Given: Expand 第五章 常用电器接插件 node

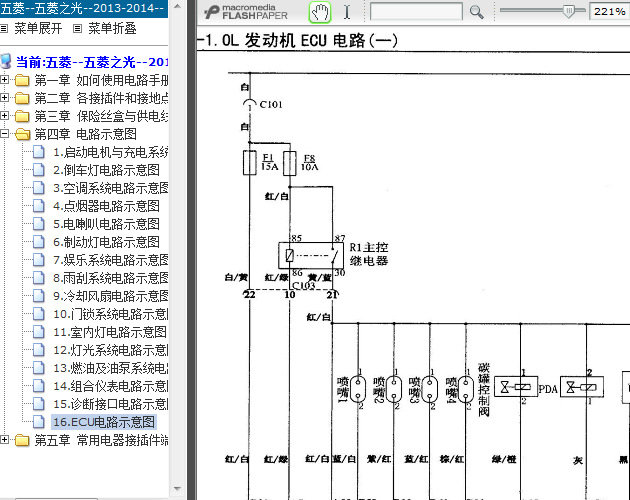Looking at the screenshot, I should tap(4, 440).
